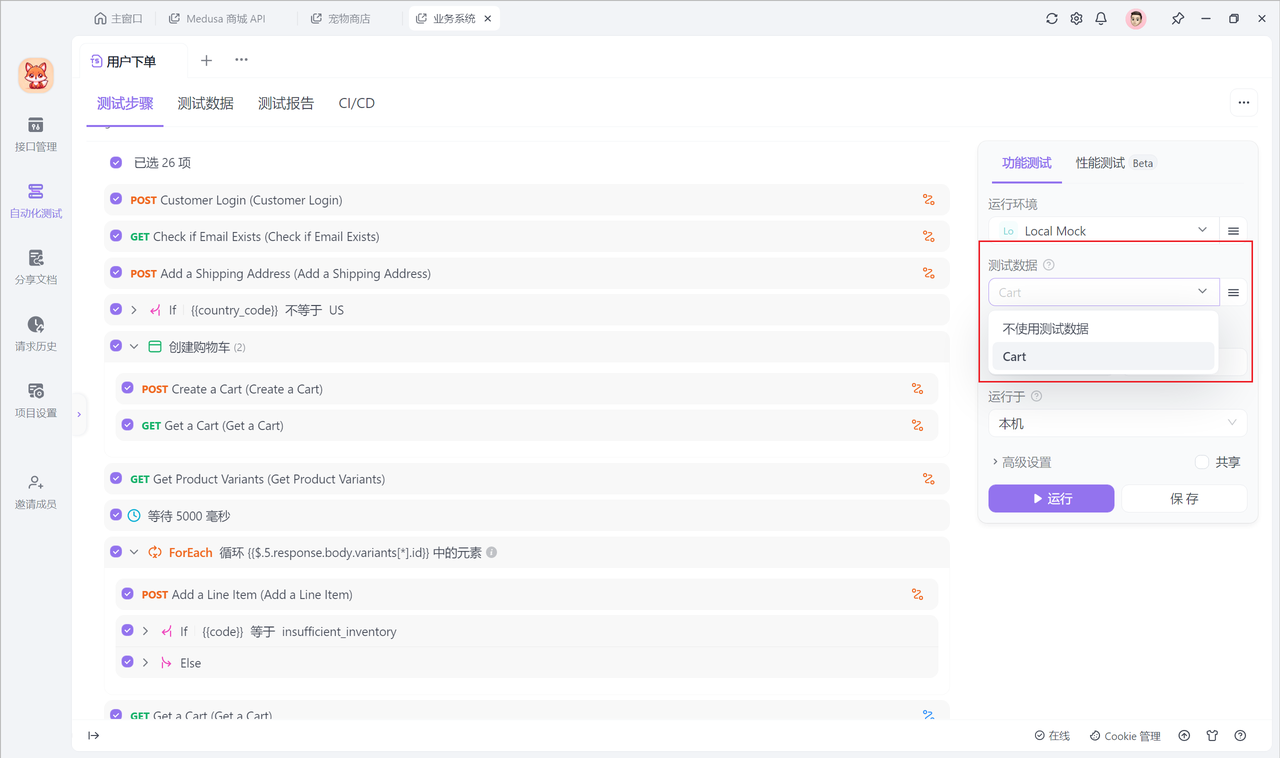Switch to 测试报告 tab
1280x758 pixels.
click(286, 103)
